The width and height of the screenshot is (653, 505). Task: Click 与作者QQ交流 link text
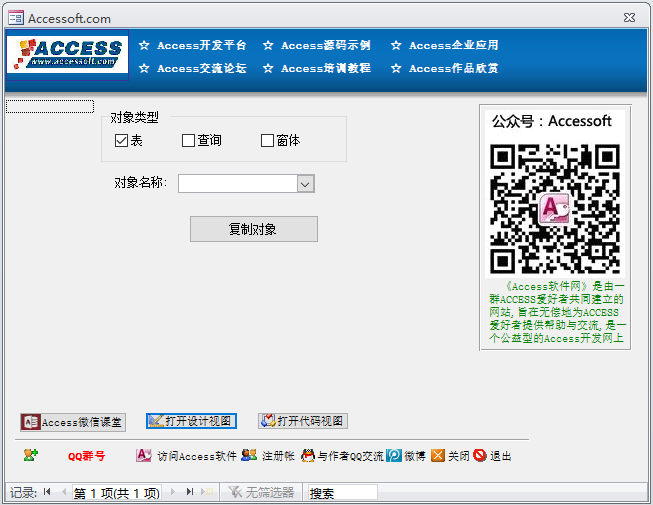click(x=350, y=456)
